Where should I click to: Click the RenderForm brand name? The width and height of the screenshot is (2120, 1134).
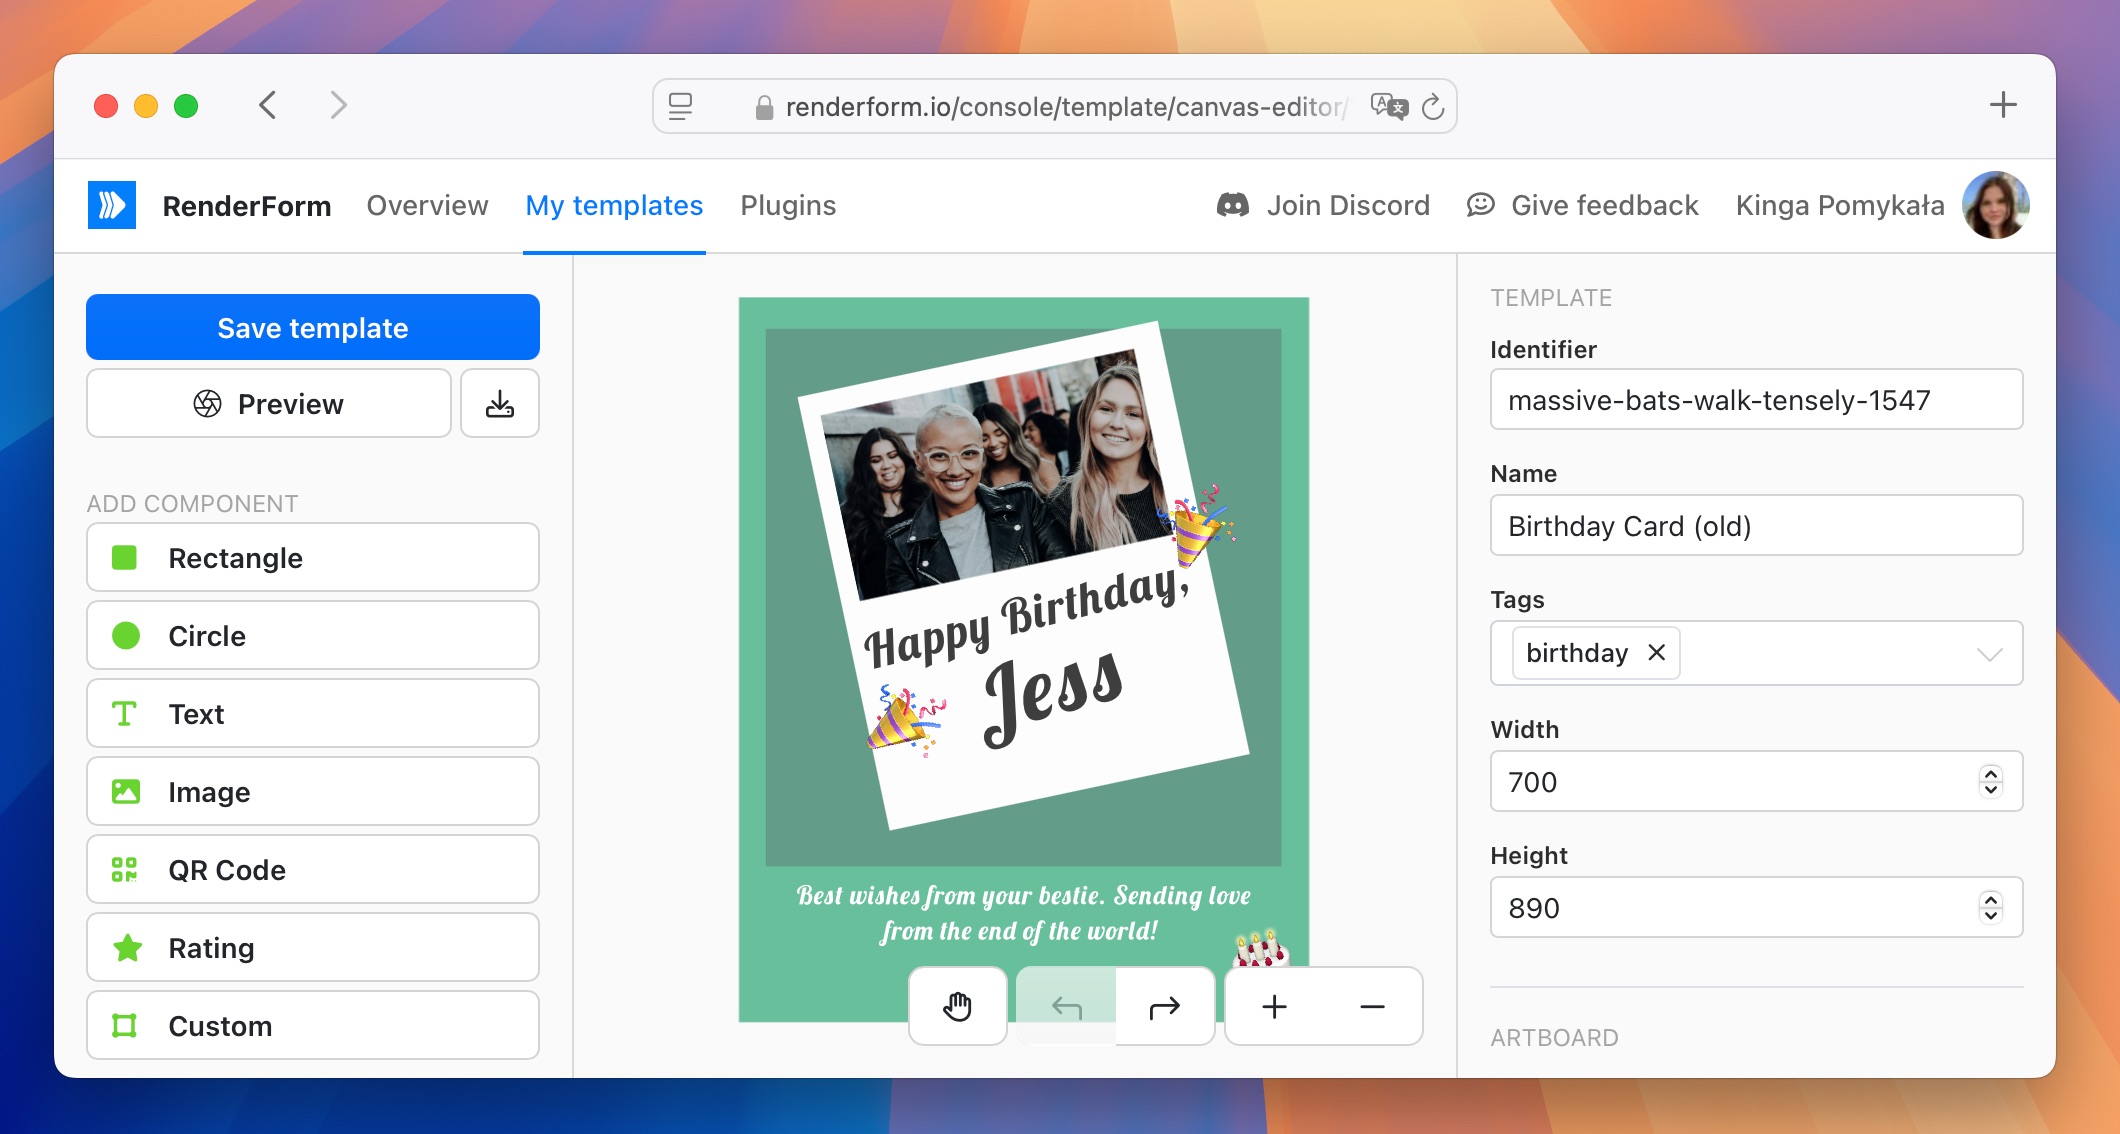click(247, 206)
